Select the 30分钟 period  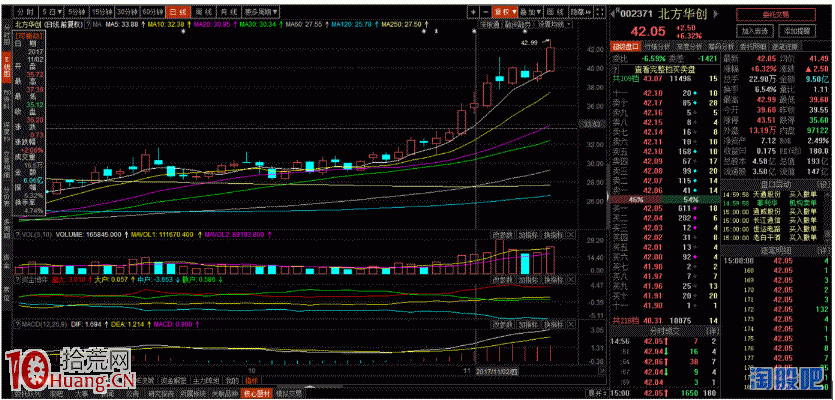pyautogui.click(x=127, y=11)
